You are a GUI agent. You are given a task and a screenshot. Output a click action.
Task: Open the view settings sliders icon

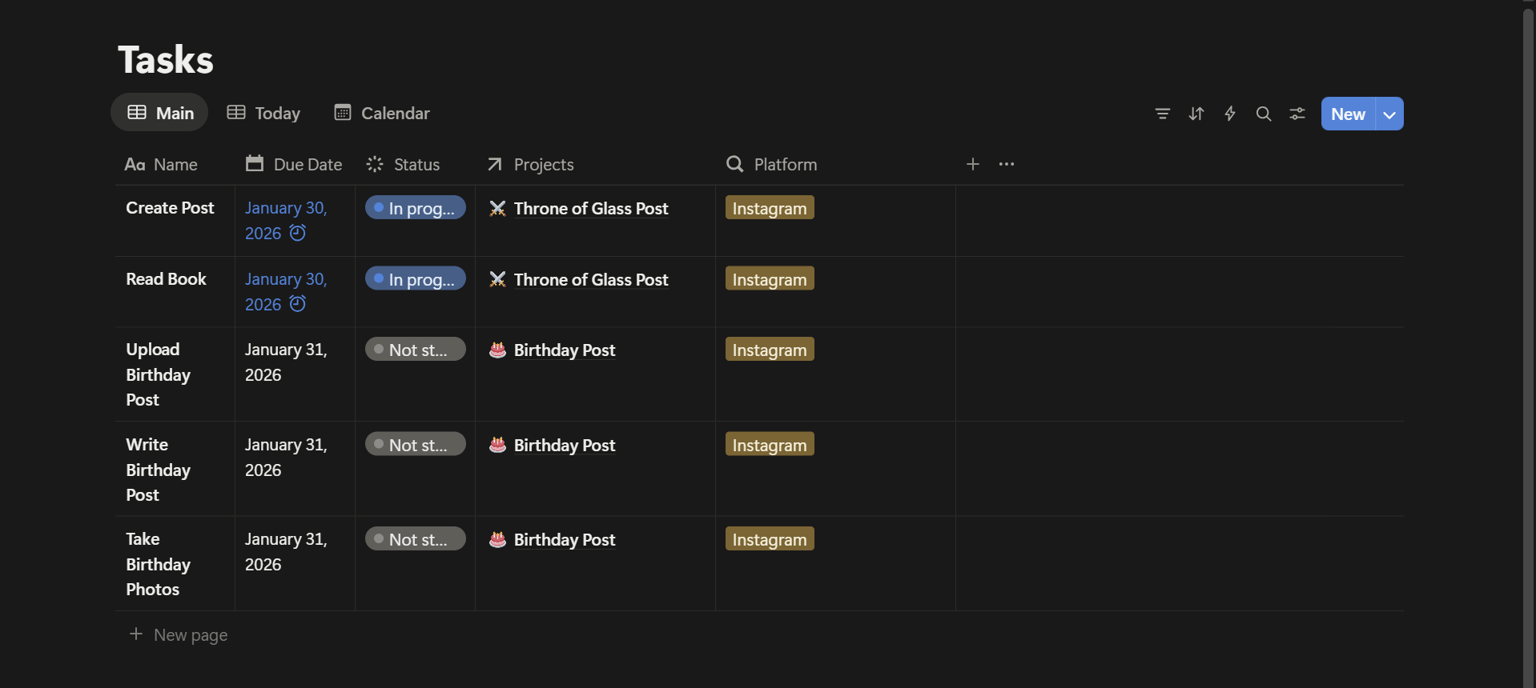[x=1297, y=114]
